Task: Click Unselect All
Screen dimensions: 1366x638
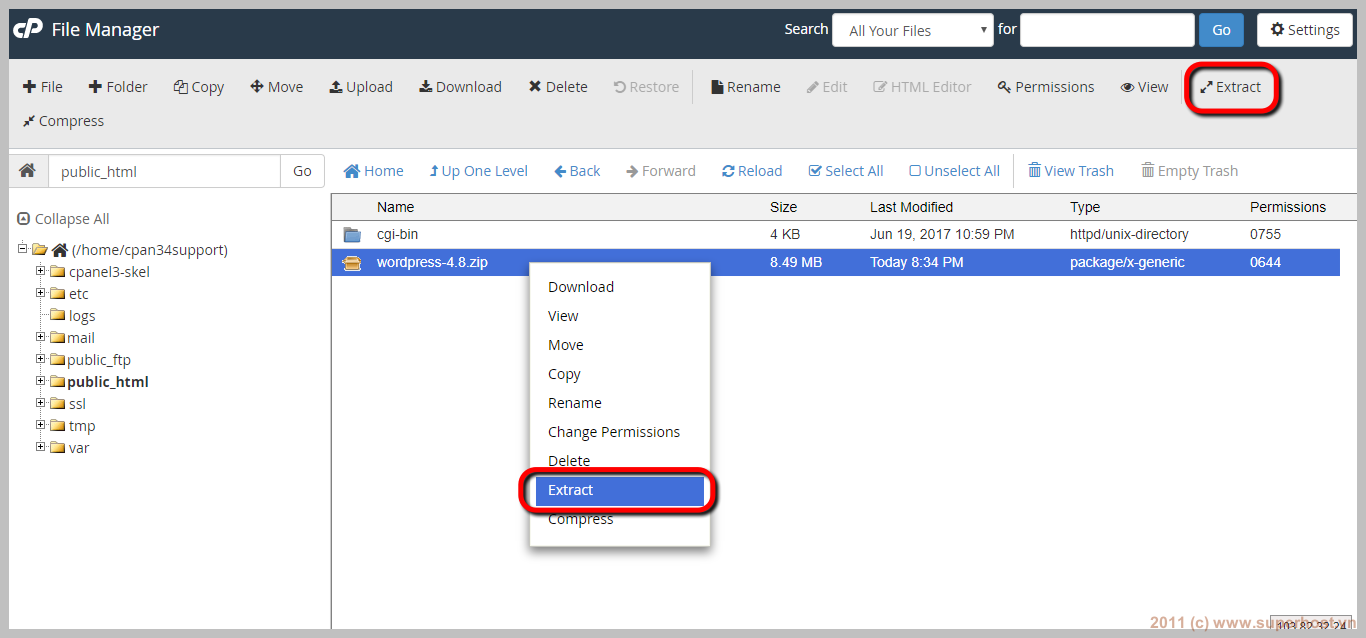Action: pos(954,171)
